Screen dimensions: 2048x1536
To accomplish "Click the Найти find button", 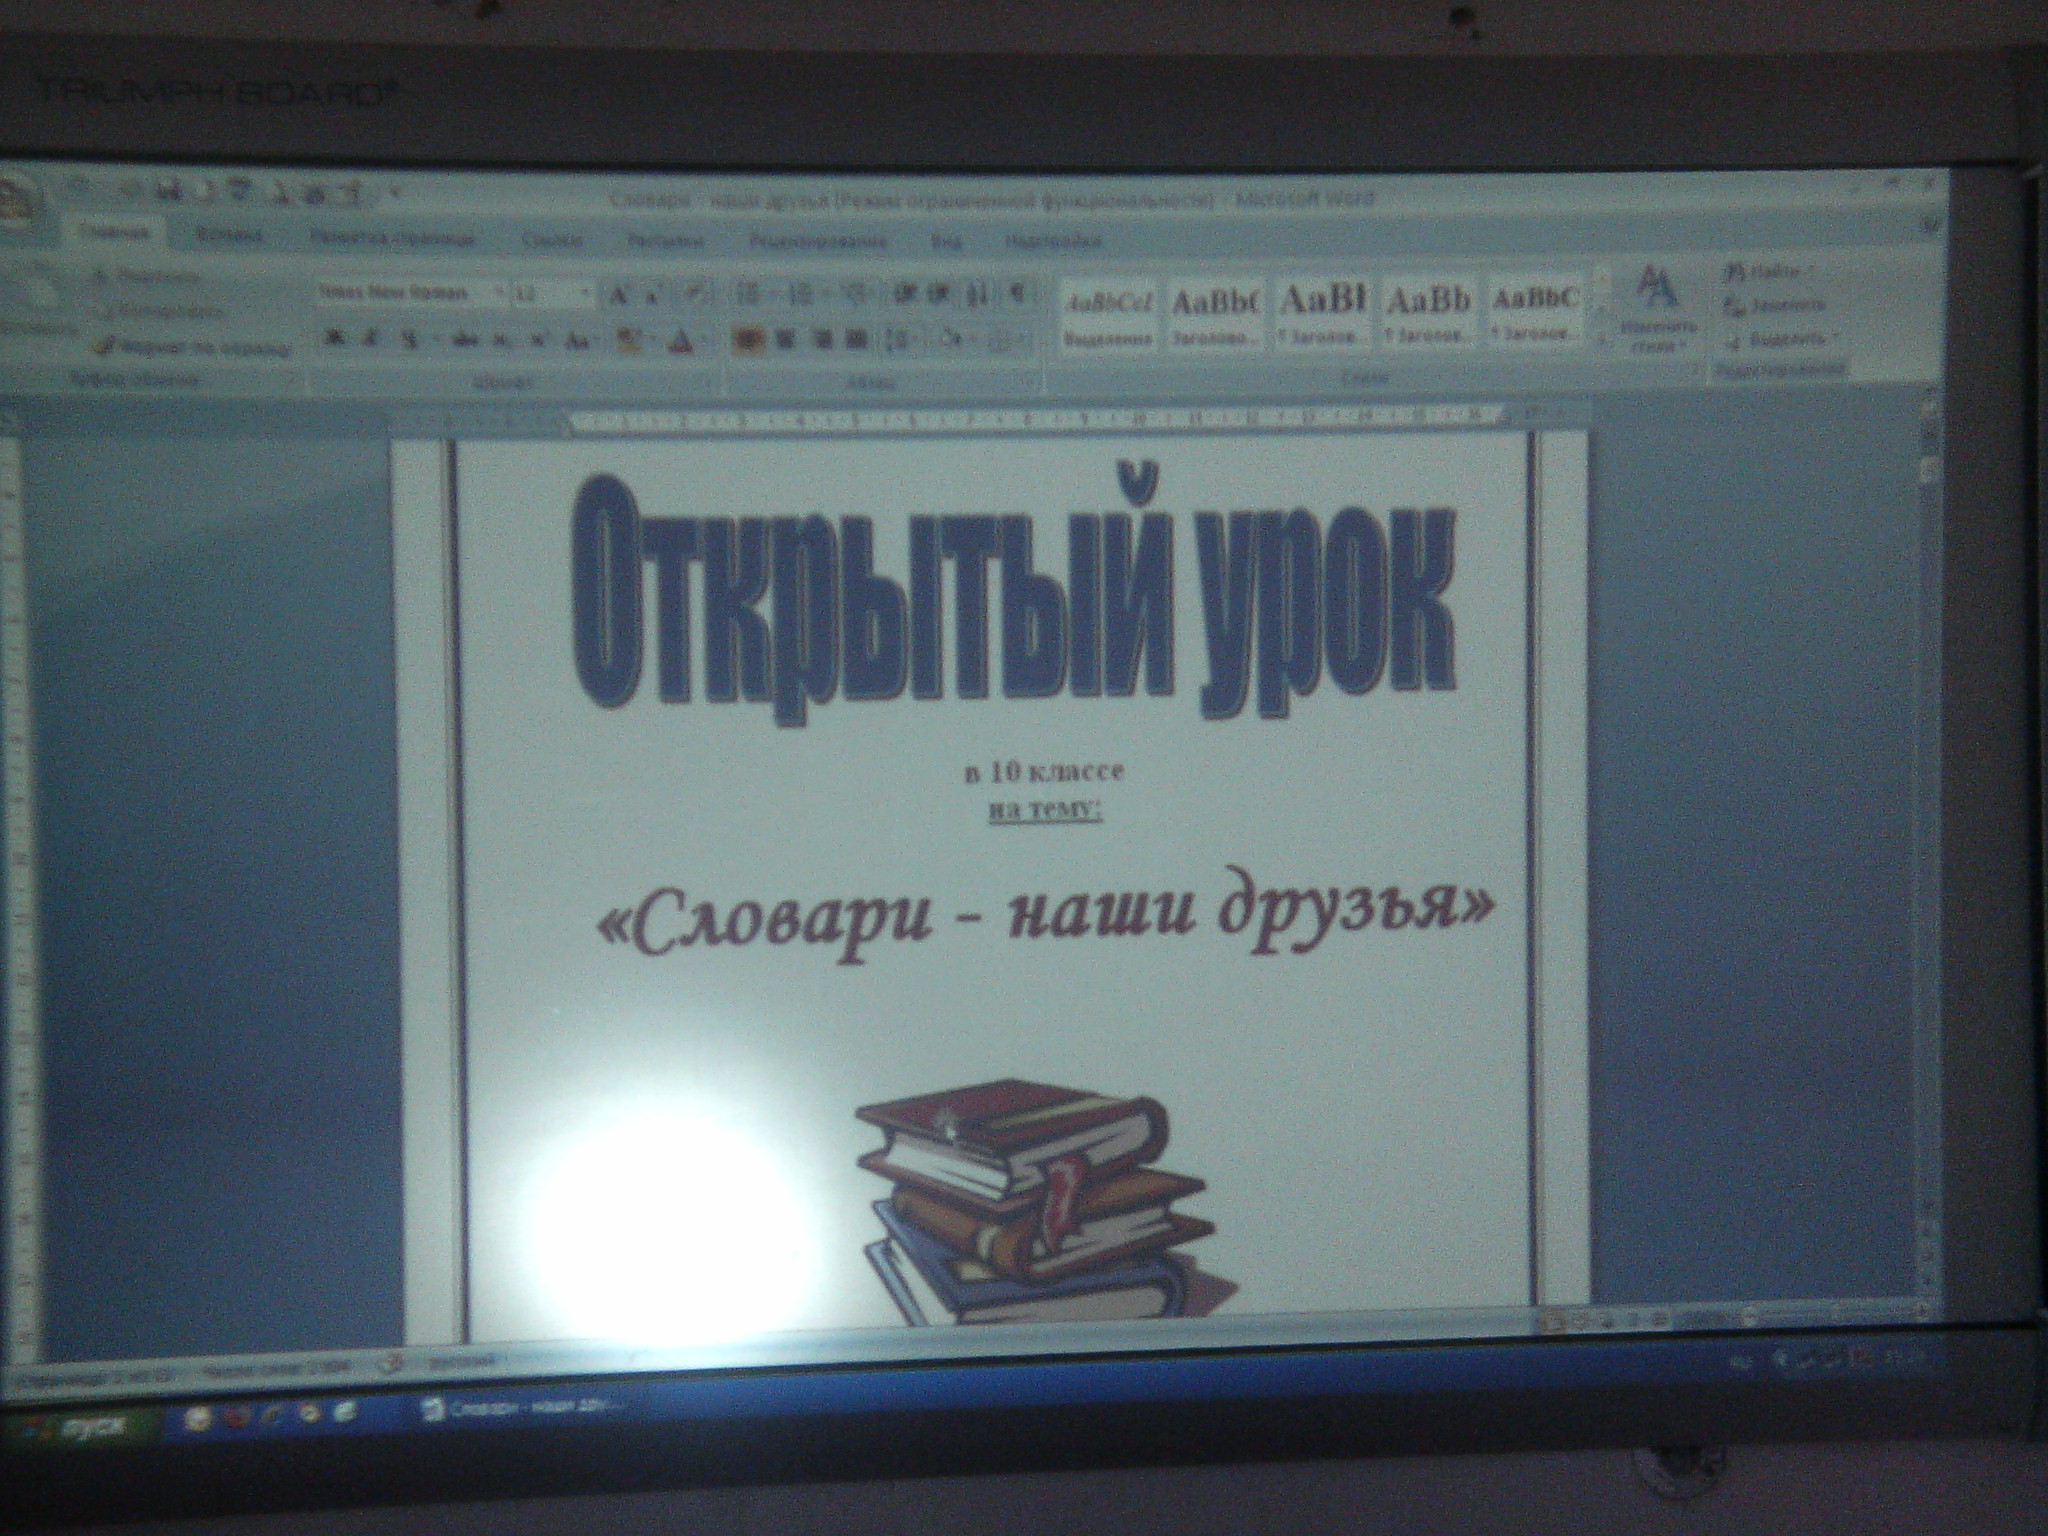I will point(1770,271).
